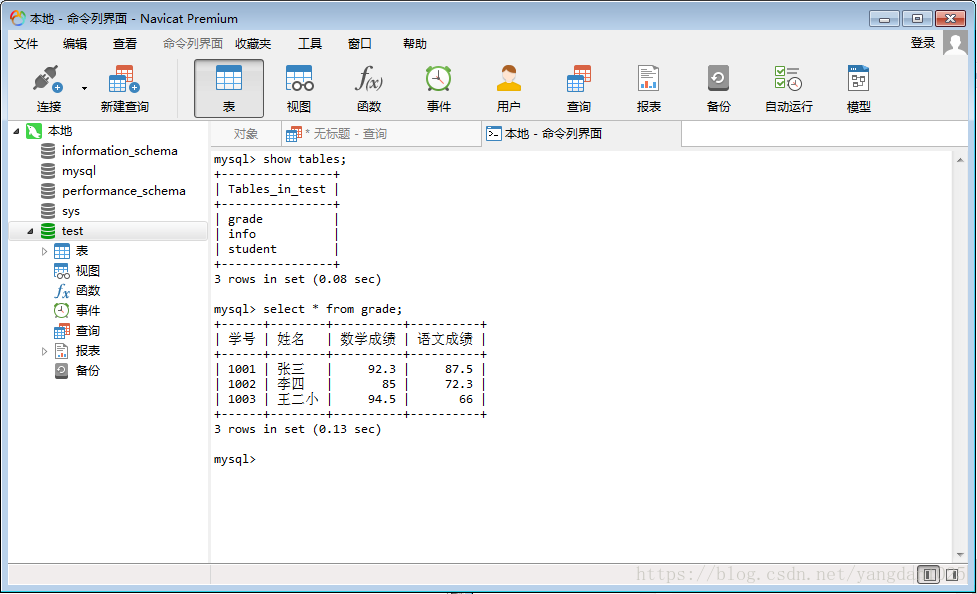Switch to the 对象 tab
This screenshot has height=594, width=977.
pos(243,133)
